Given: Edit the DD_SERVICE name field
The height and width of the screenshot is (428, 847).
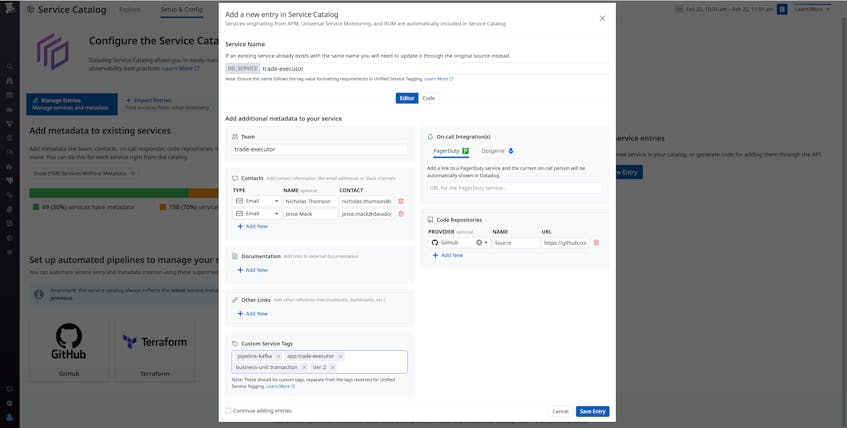Looking at the screenshot, I should point(435,69).
